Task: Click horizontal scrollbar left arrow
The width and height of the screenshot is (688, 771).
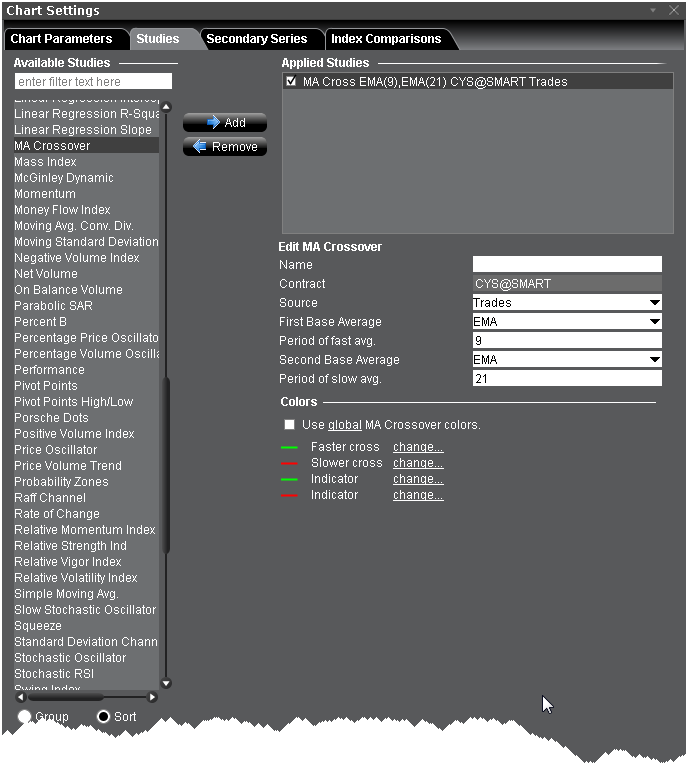Action: (x=21, y=697)
